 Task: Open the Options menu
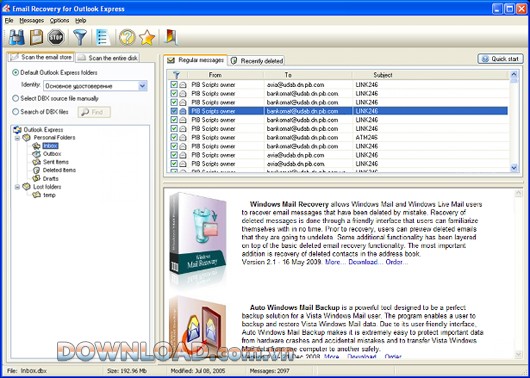click(x=59, y=21)
